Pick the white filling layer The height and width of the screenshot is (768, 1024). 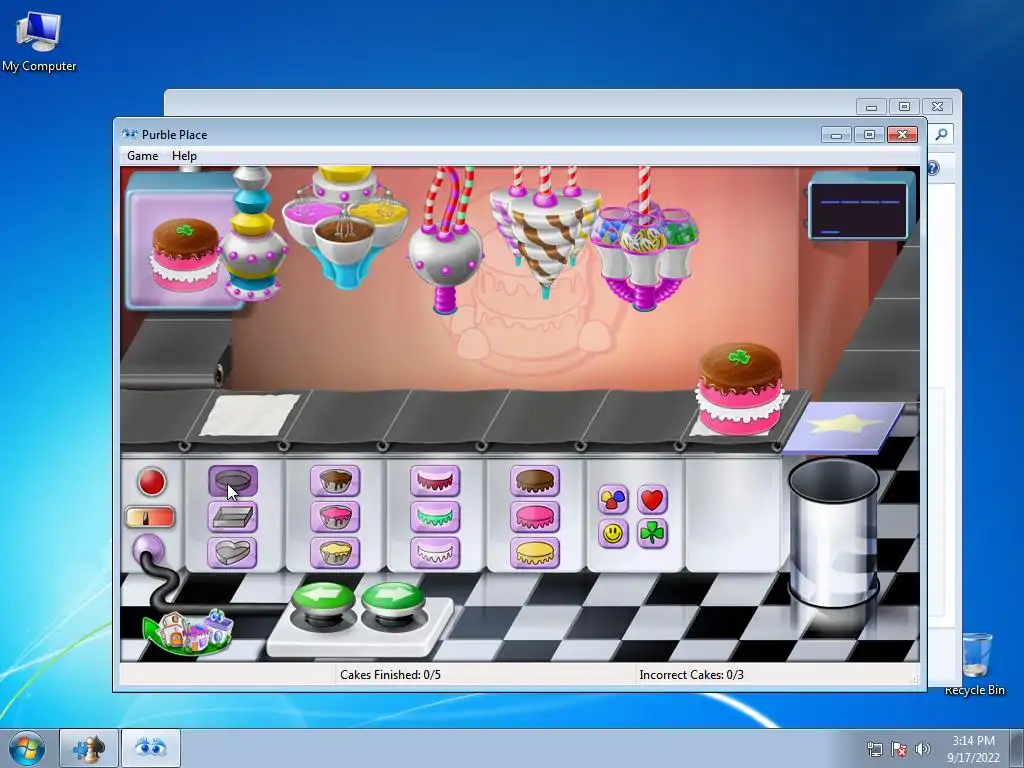coord(435,552)
